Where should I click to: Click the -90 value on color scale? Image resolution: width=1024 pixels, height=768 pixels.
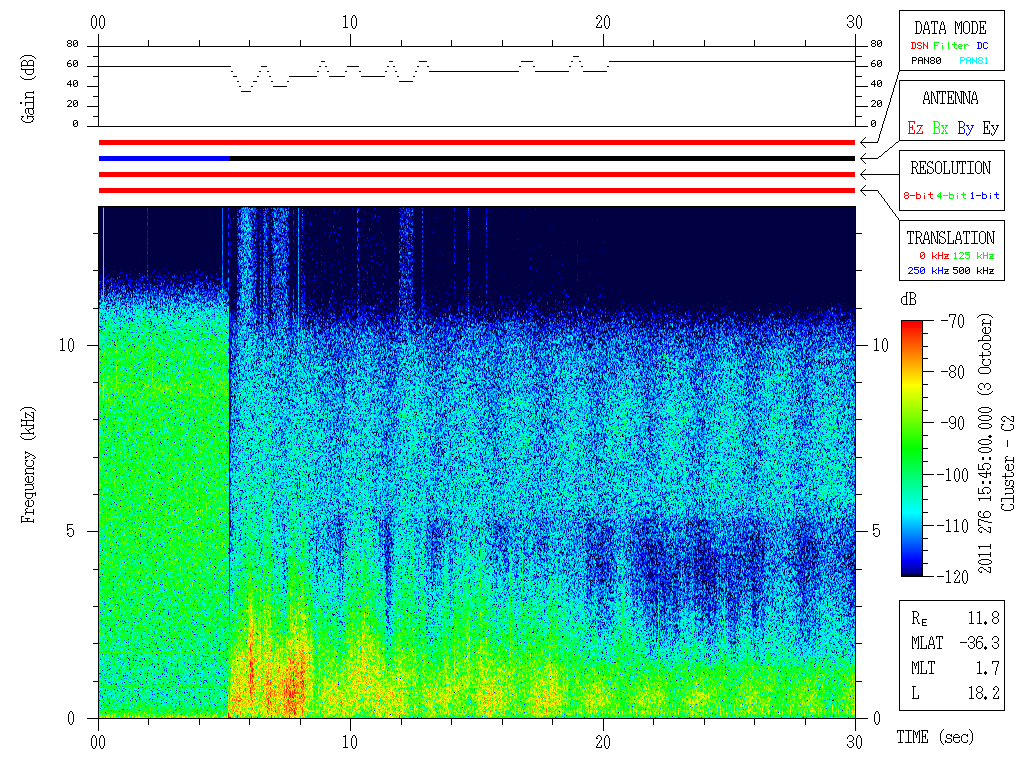click(x=953, y=423)
